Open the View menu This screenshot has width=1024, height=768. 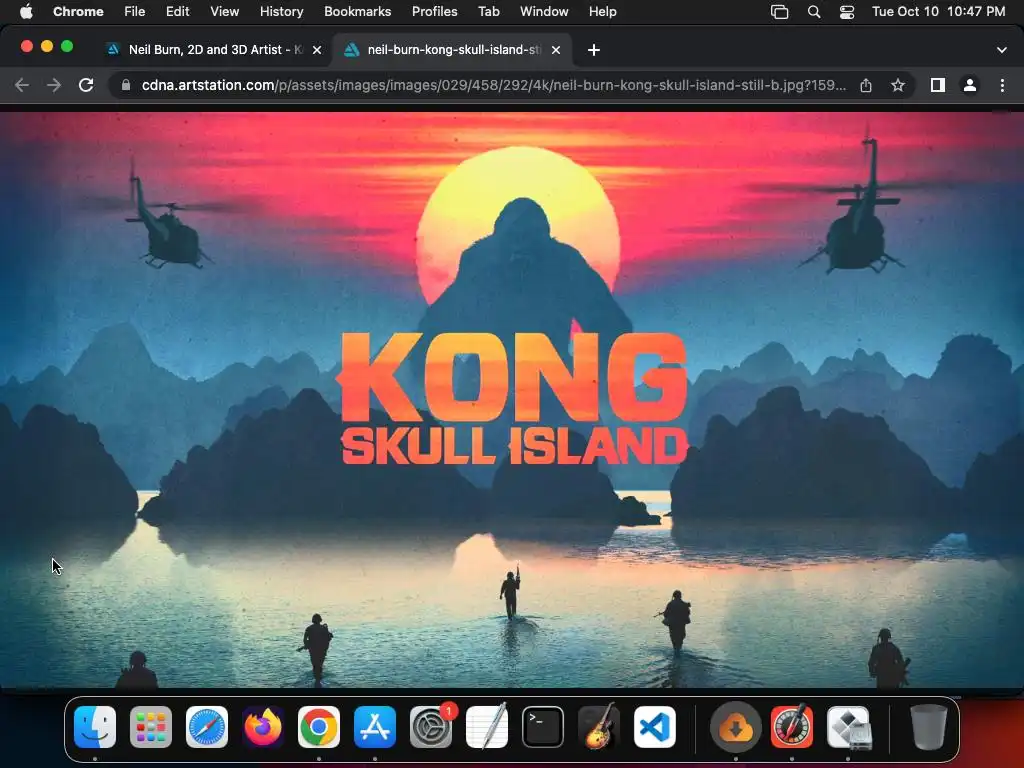click(x=225, y=12)
